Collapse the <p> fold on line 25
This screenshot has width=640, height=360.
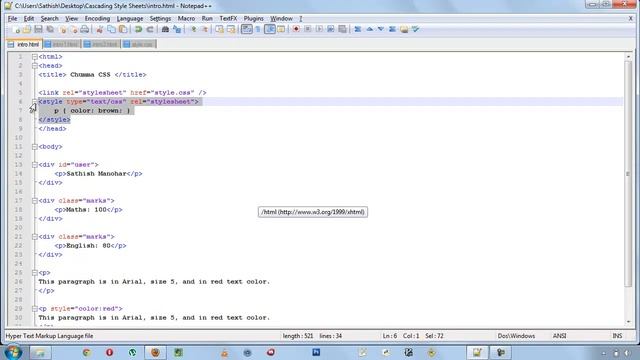35,273
